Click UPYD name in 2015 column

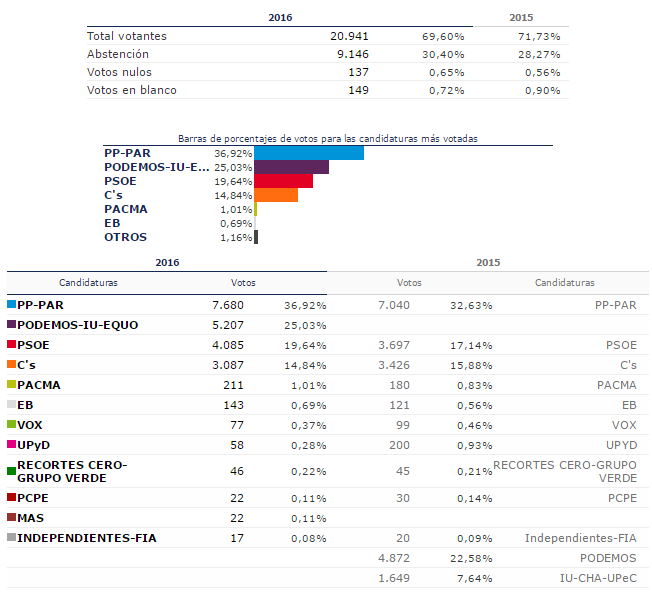tap(622, 445)
